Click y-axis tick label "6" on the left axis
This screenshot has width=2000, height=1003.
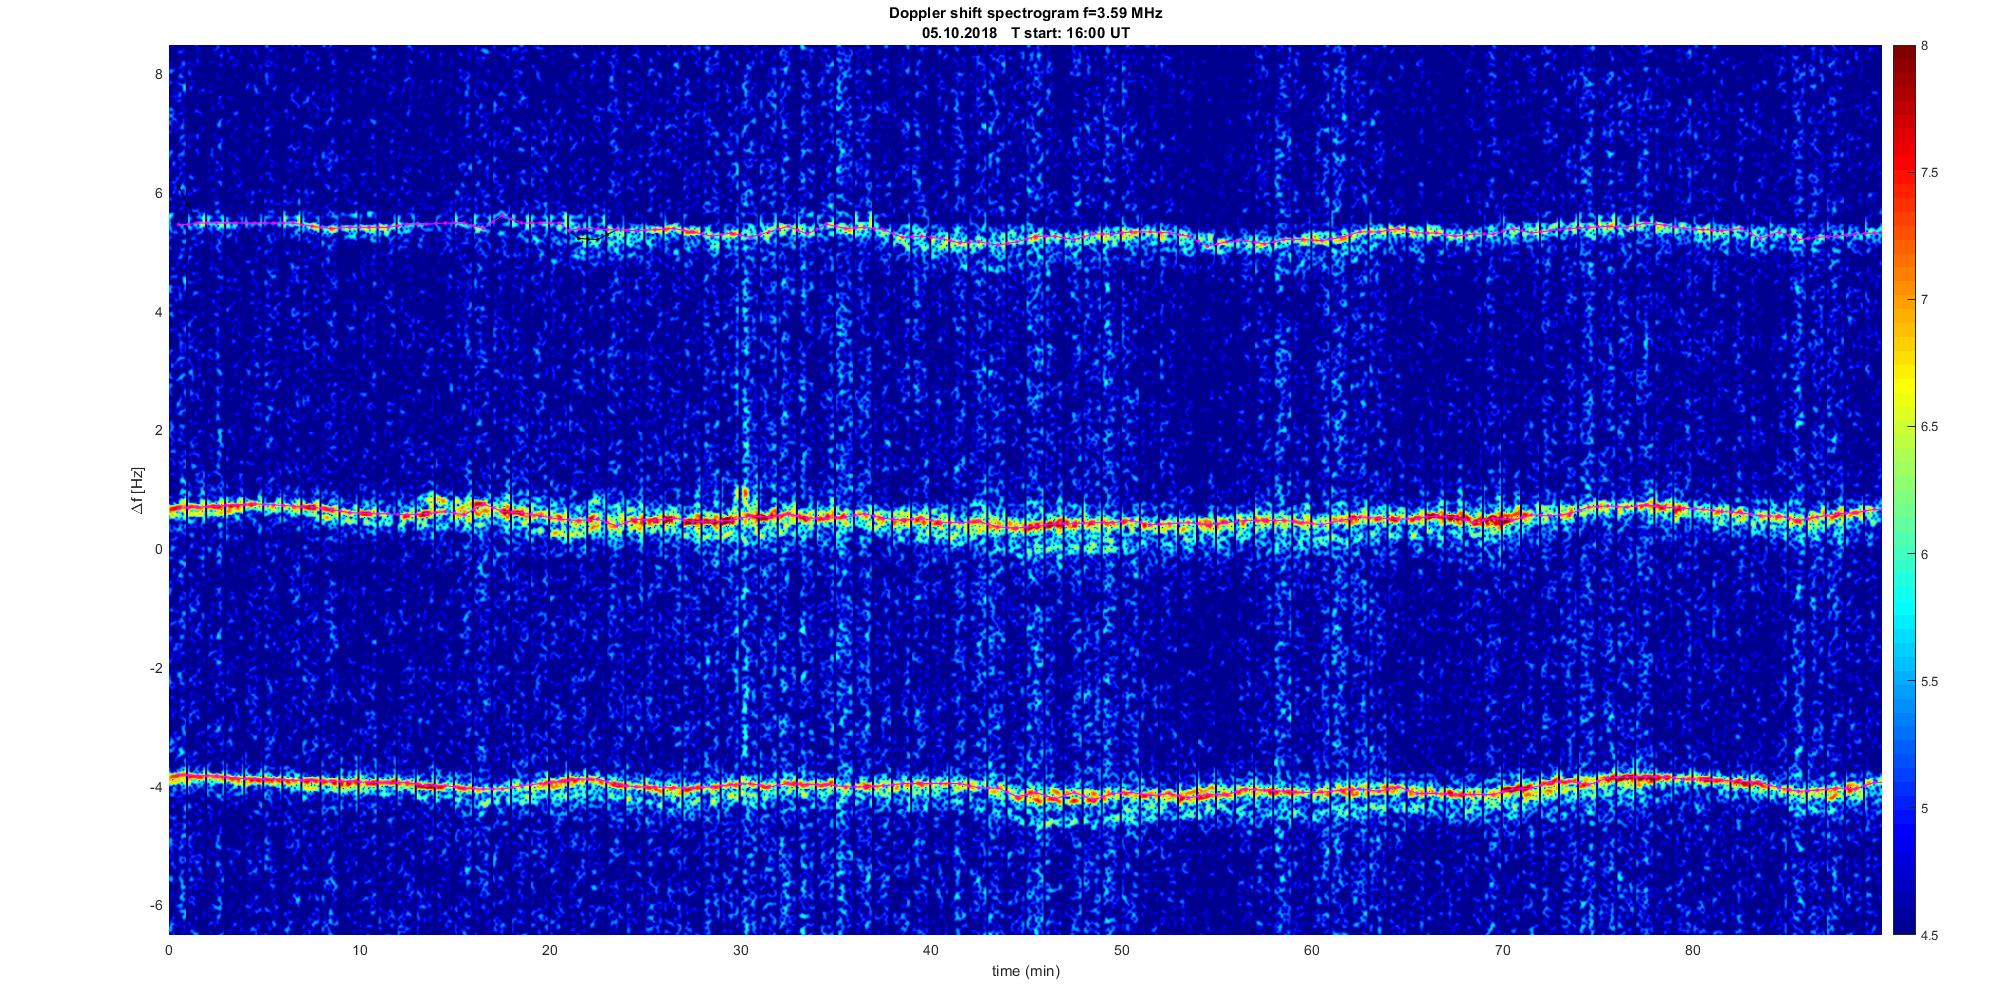[157, 193]
